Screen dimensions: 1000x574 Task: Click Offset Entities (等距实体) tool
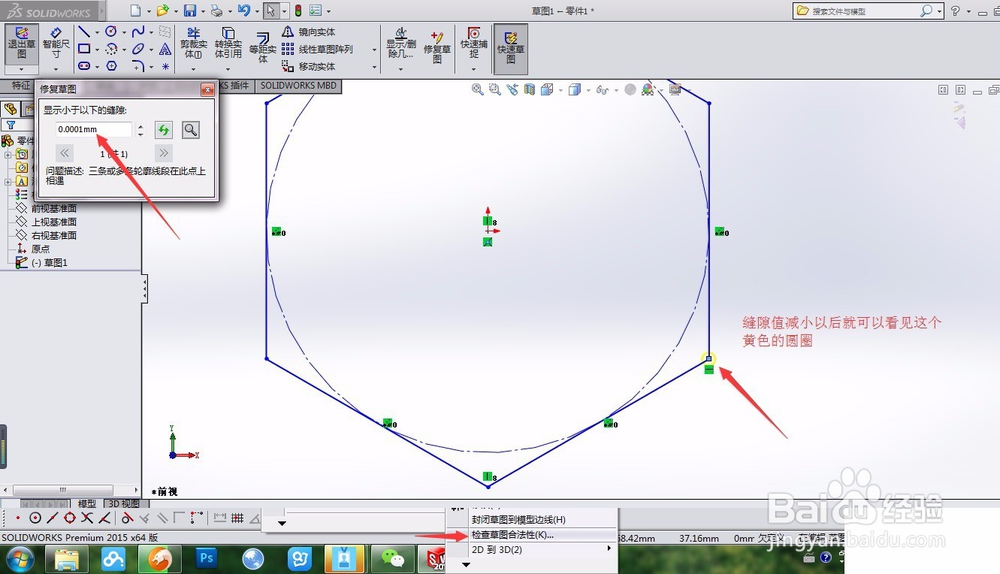(x=262, y=47)
